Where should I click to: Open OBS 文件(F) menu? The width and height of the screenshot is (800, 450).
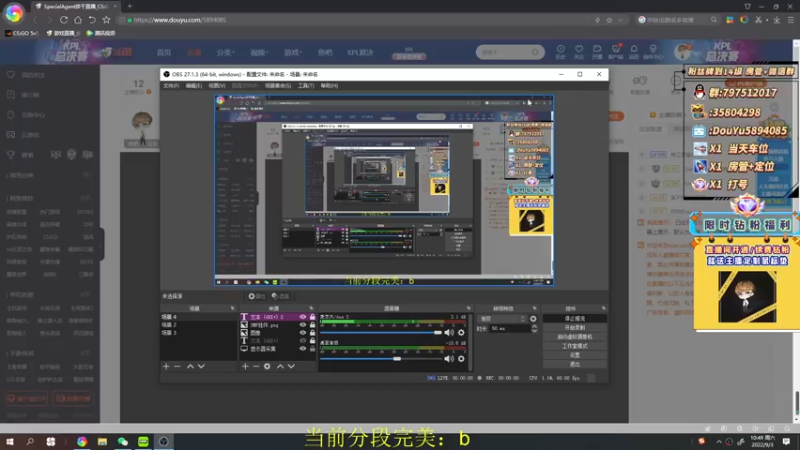(x=171, y=86)
